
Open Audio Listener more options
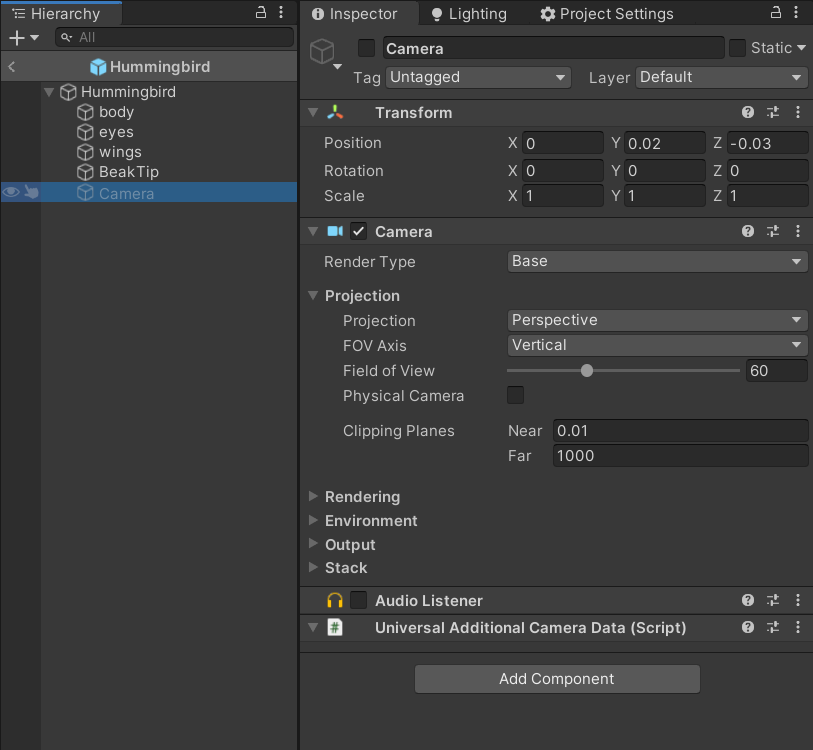(797, 600)
